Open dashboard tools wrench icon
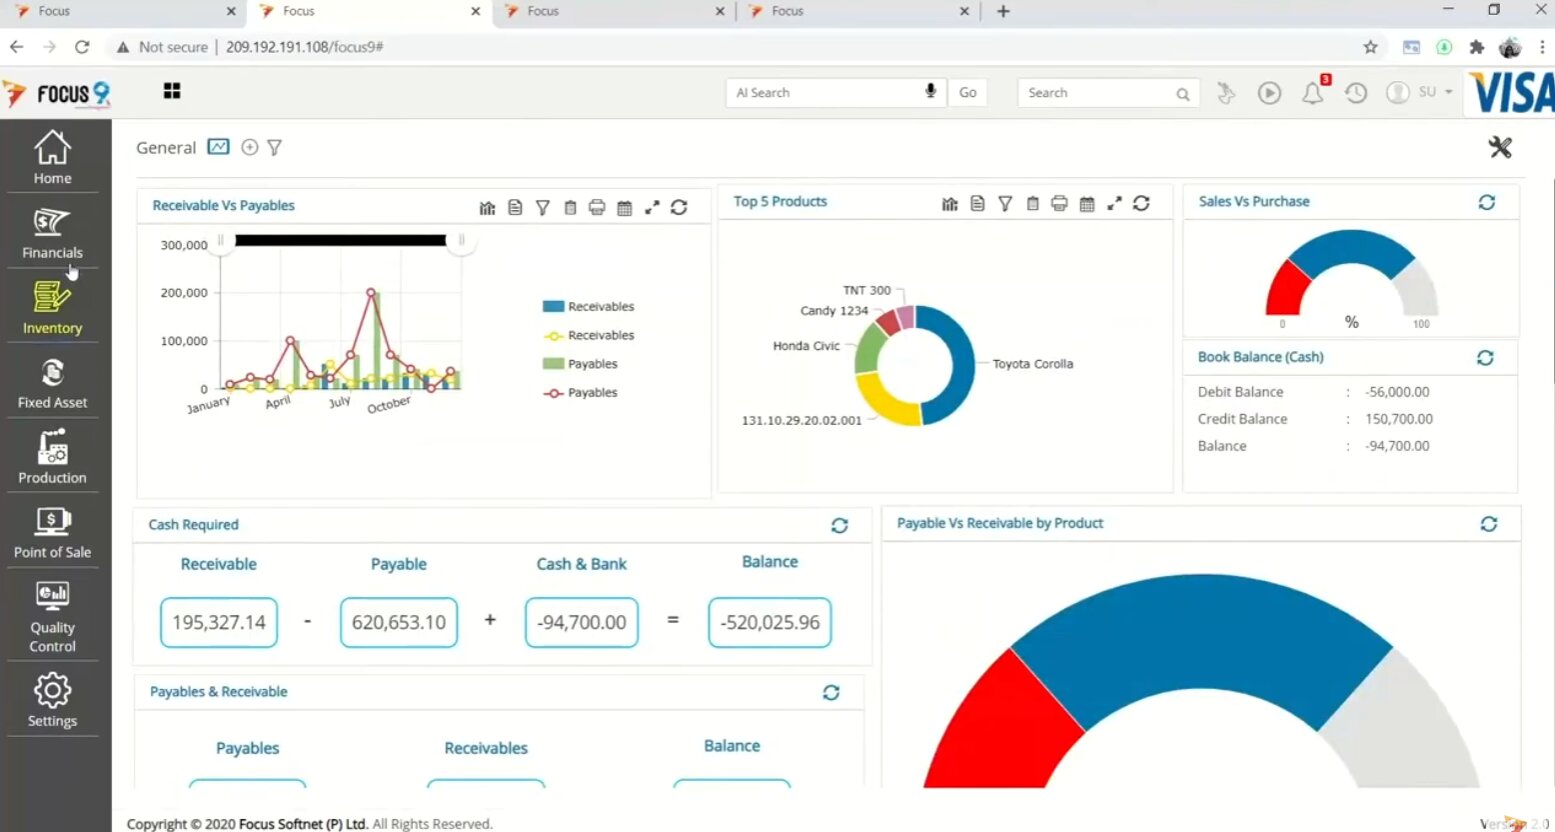Viewport: 1555px width, 832px height. [x=1499, y=148]
